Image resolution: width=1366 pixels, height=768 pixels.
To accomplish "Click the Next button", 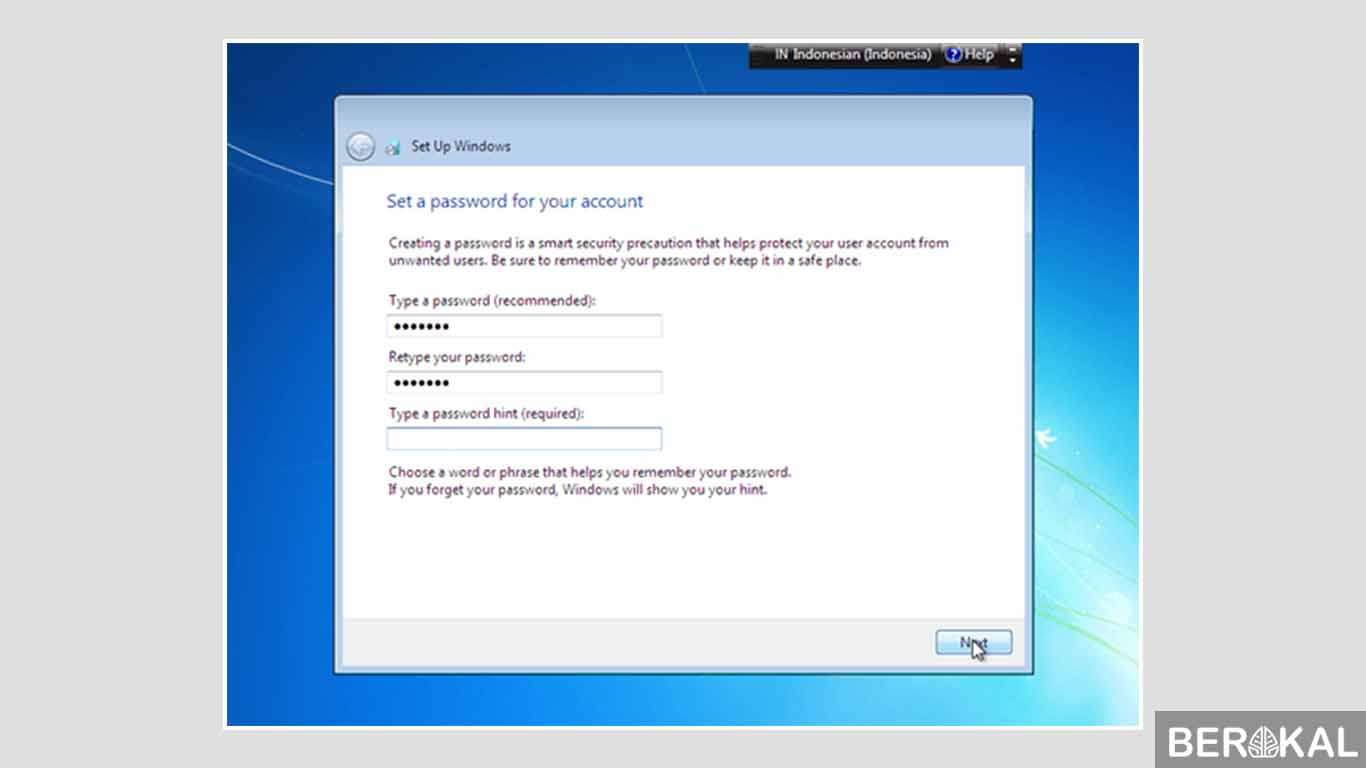I will (x=974, y=643).
